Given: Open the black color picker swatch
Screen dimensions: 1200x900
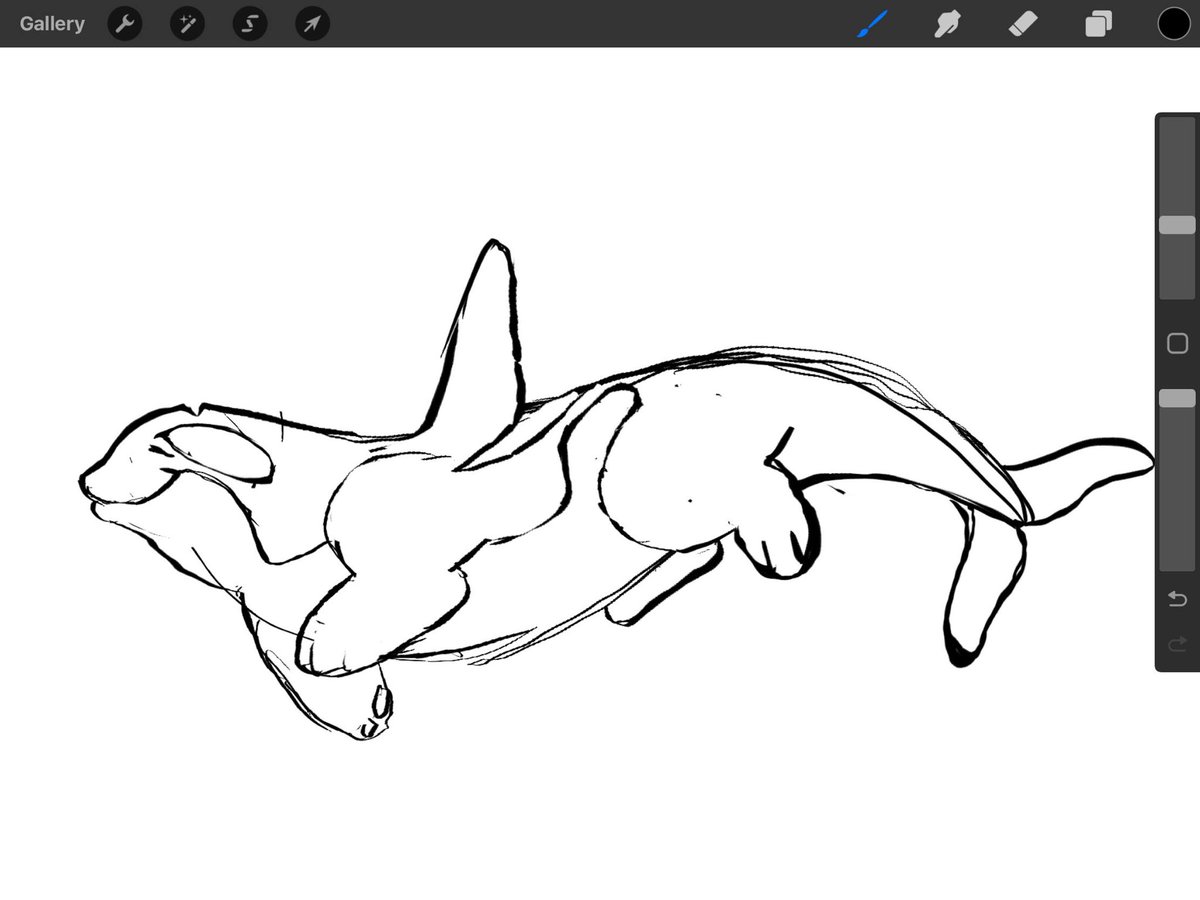Looking at the screenshot, I should (1174, 24).
